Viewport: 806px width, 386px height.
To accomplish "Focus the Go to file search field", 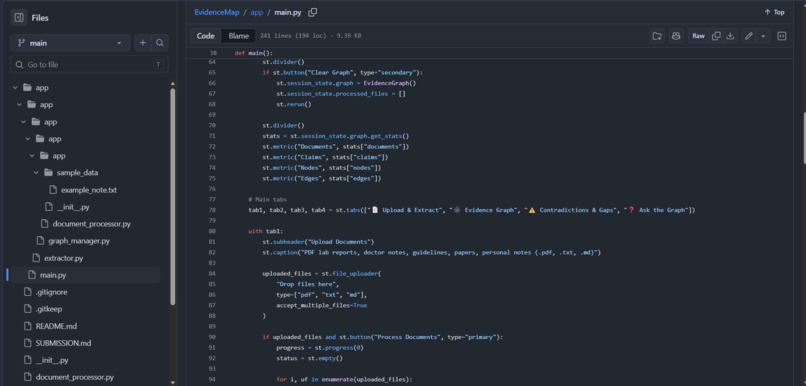I will click(x=89, y=64).
